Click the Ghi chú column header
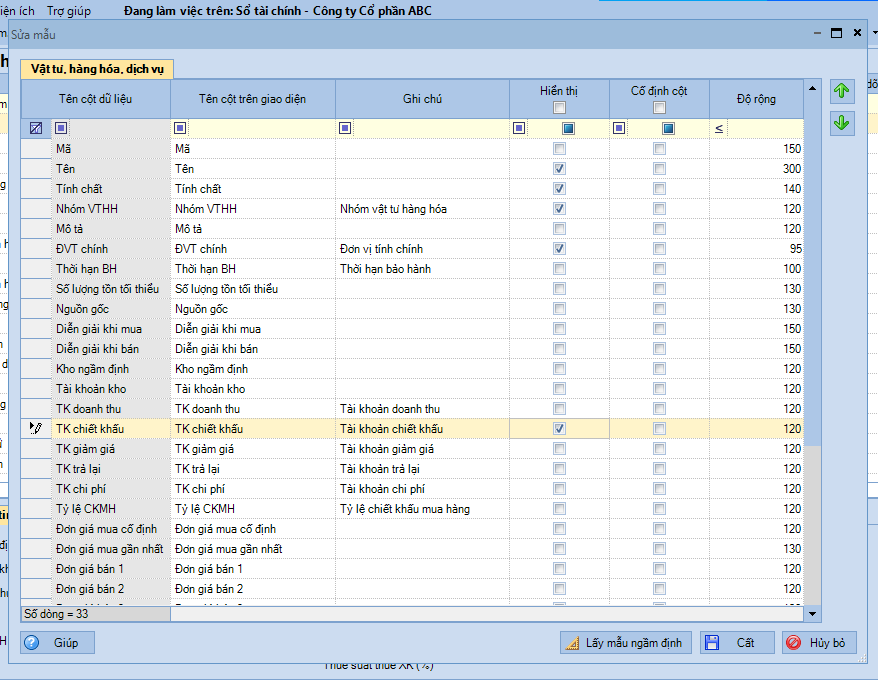Screen dimensions: 878x680 [x=422, y=99]
